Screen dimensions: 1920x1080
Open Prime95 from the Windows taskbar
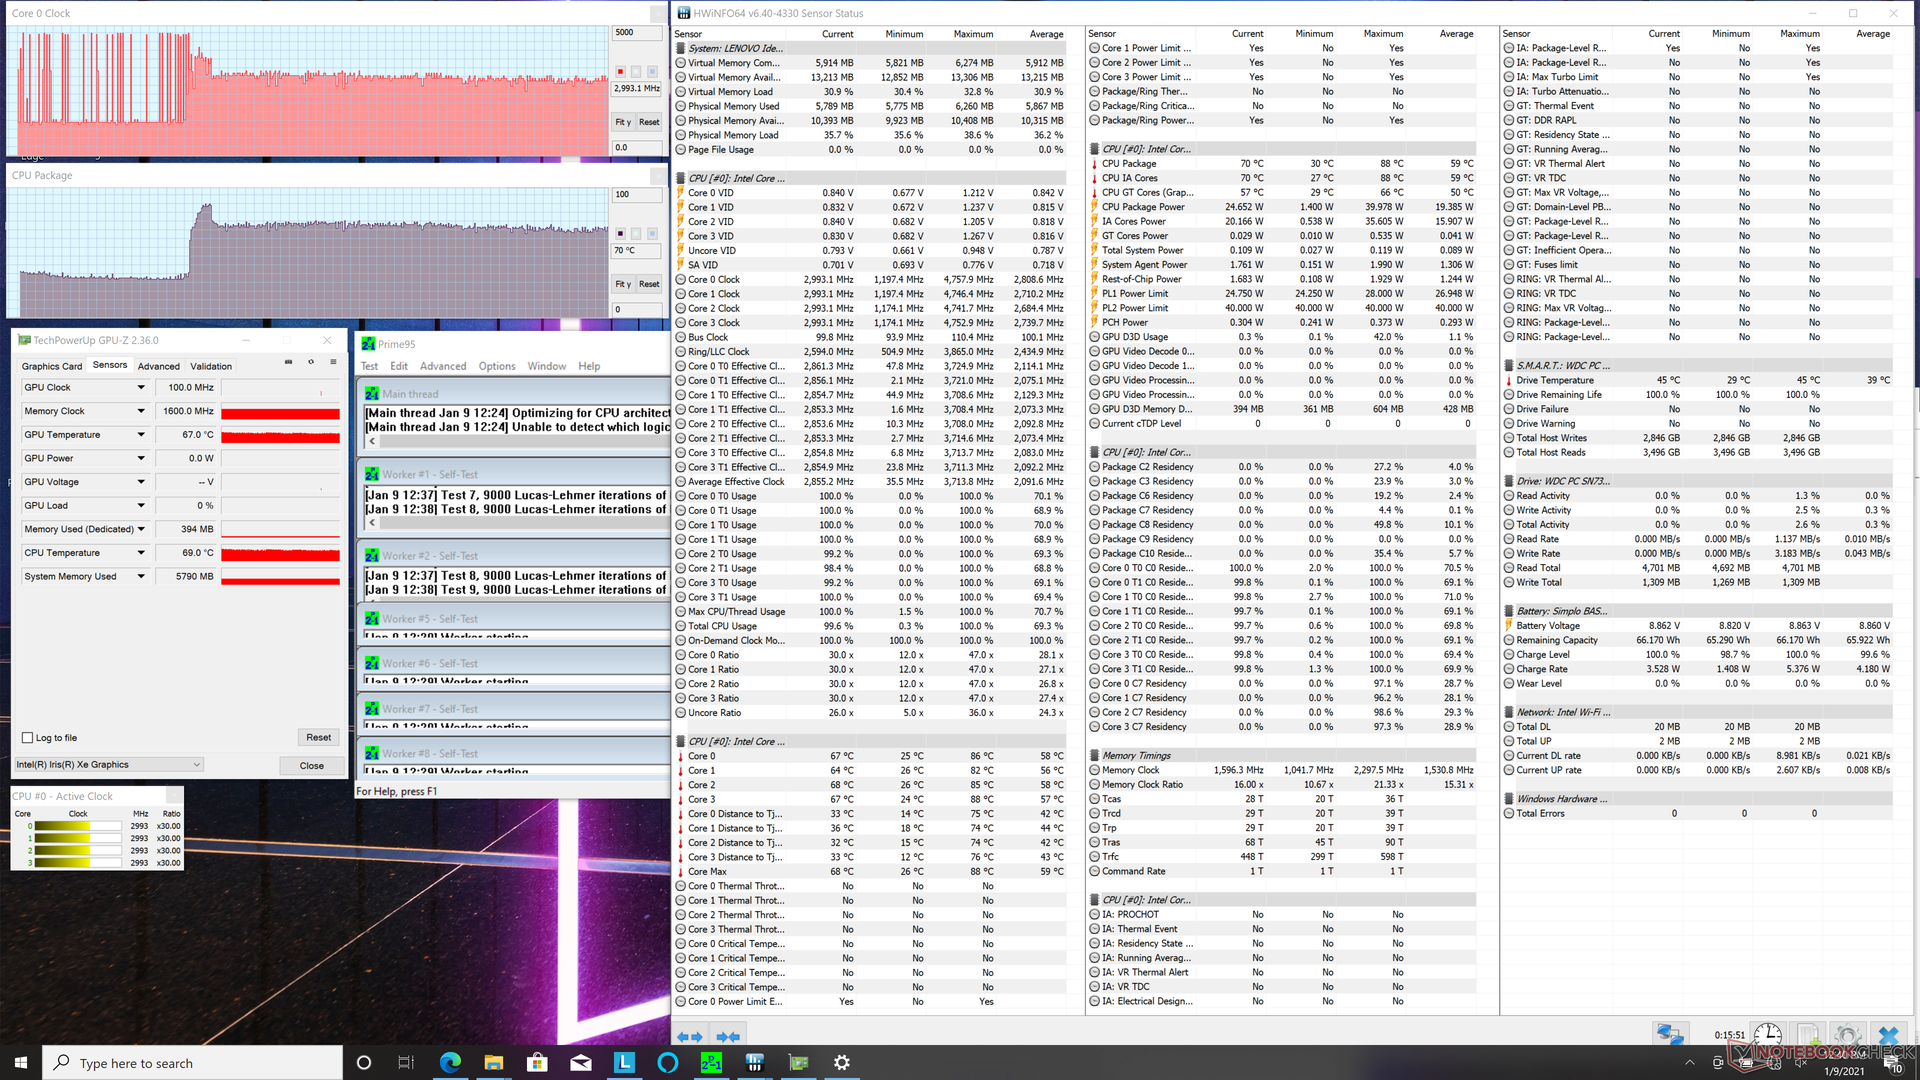click(x=711, y=1063)
